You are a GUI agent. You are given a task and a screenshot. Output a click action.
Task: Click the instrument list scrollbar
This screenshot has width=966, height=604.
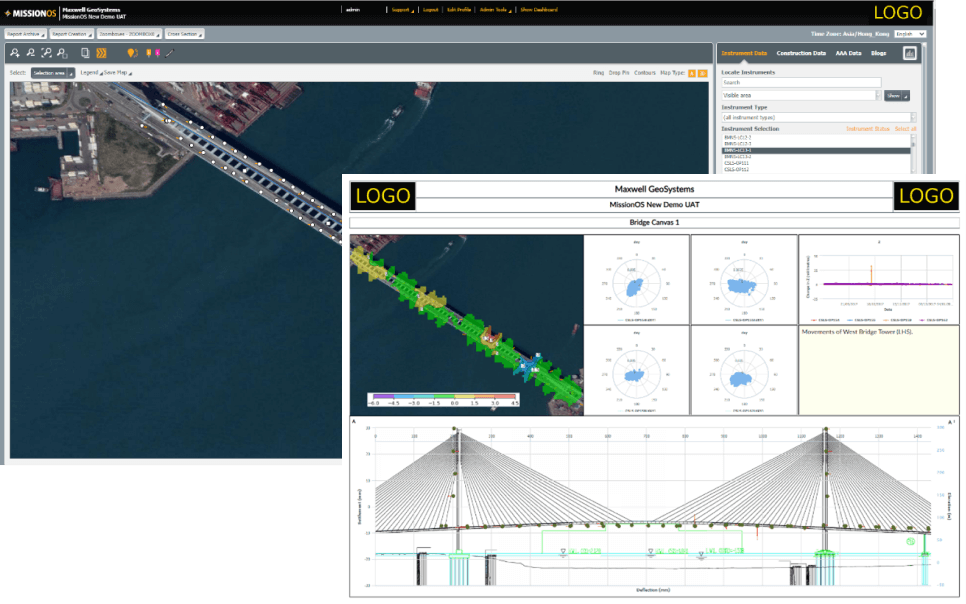pyautogui.click(x=913, y=153)
